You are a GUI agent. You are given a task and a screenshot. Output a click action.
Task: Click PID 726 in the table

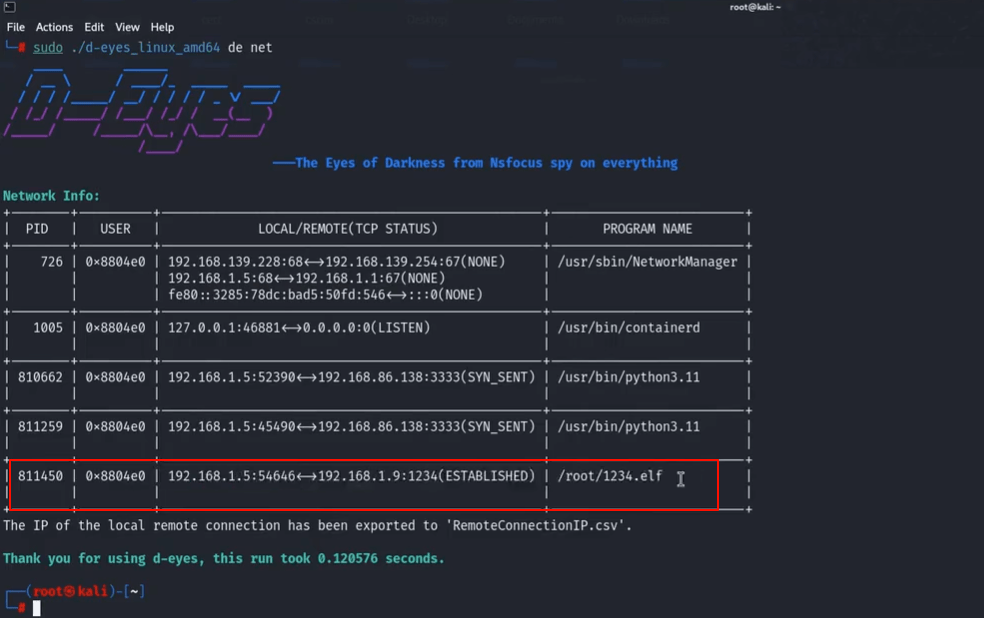pyautogui.click(x=51, y=262)
